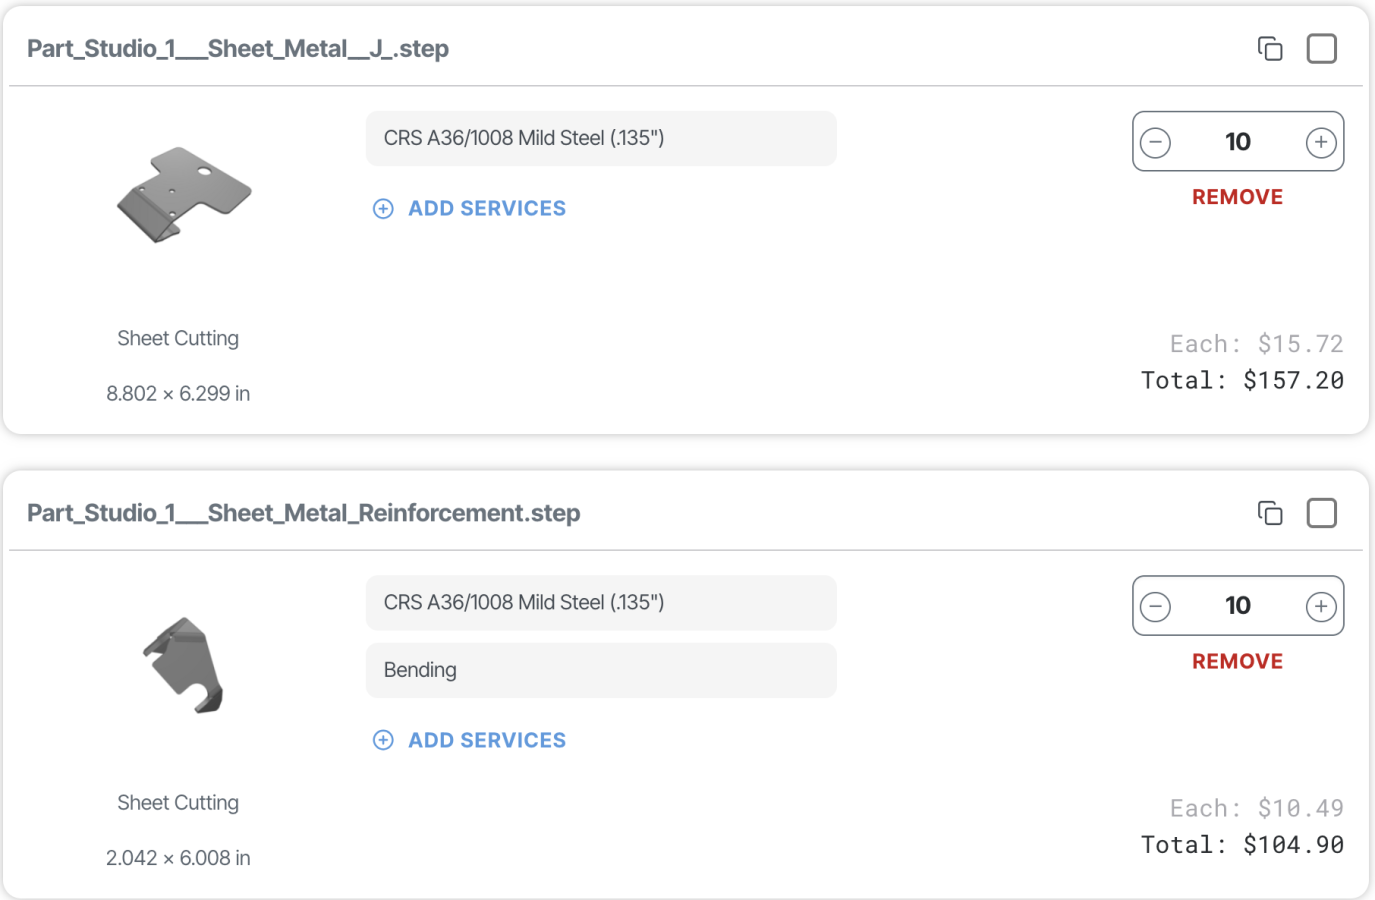Screen dimensions: 1375x900
Task: Remove the Sheet_Metal_Reinforcement part from cart
Action: click(x=1237, y=661)
